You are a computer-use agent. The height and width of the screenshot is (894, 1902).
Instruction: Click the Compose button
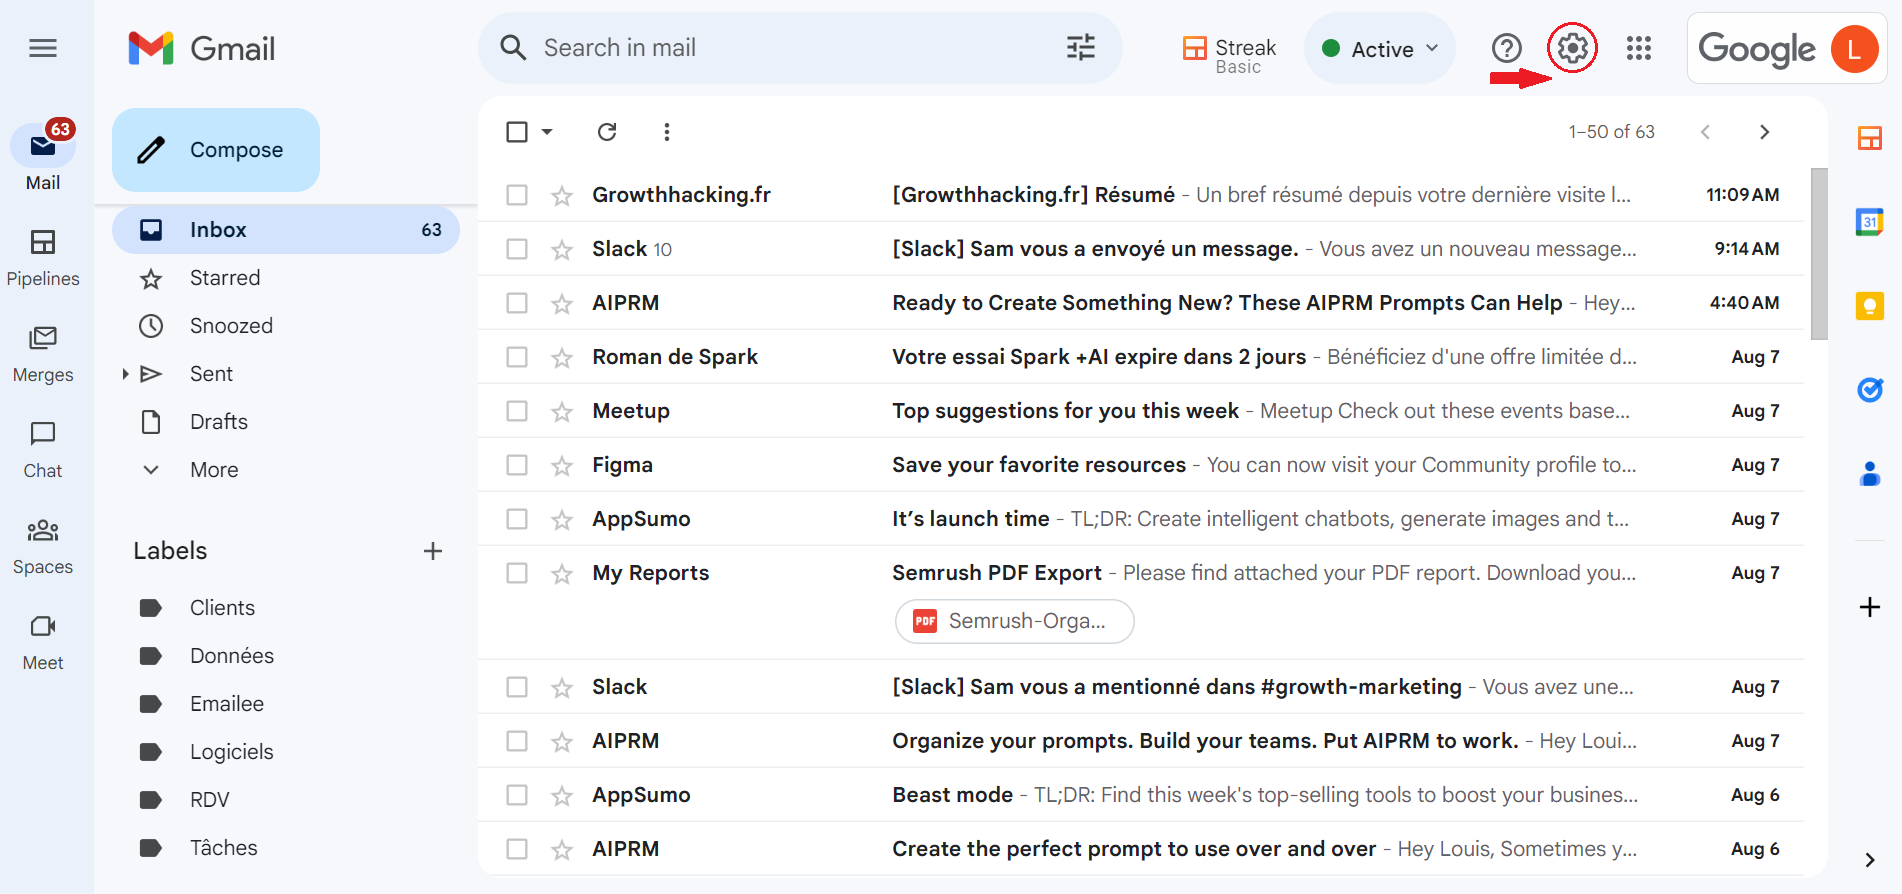coord(216,150)
